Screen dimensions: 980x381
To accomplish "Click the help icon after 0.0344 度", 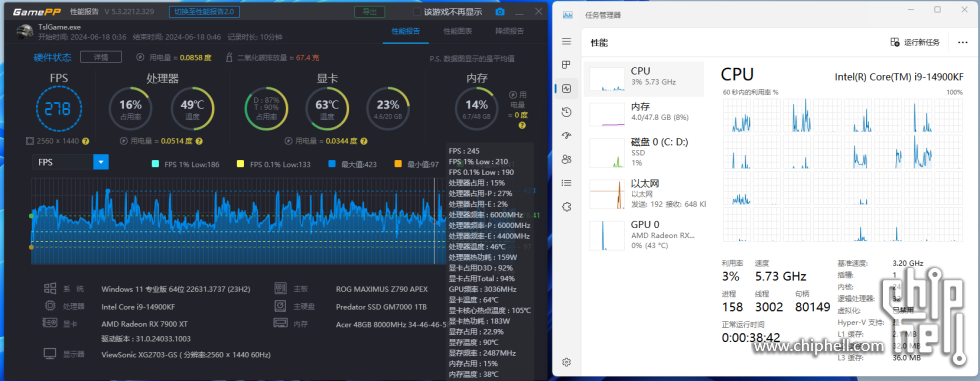I will (x=364, y=142).
